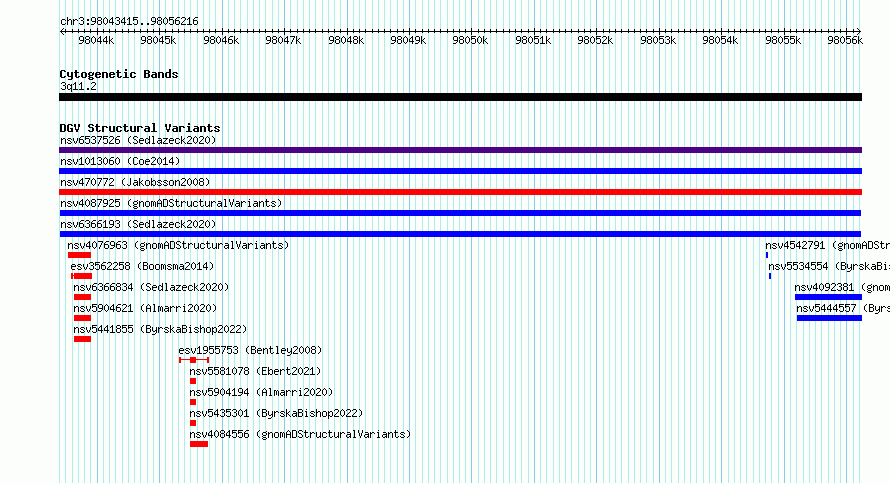Click the black 3q11.2 cytoband bar
Screen dimensions: 890x483
point(460,97)
